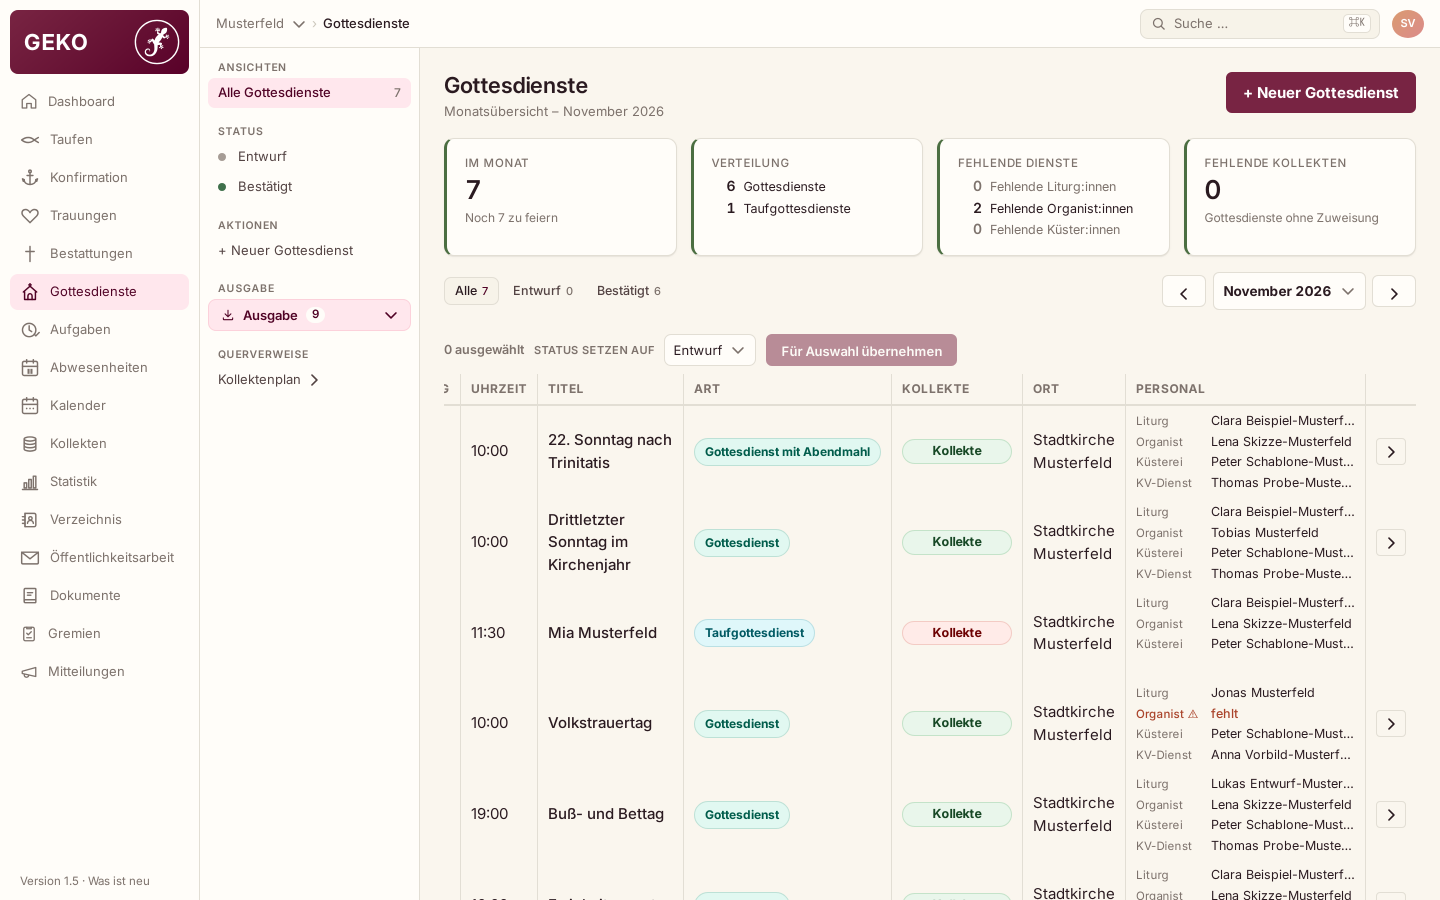Open Dokumente via its document icon
The height and width of the screenshot is (900, 1440).
click(30, 596)
